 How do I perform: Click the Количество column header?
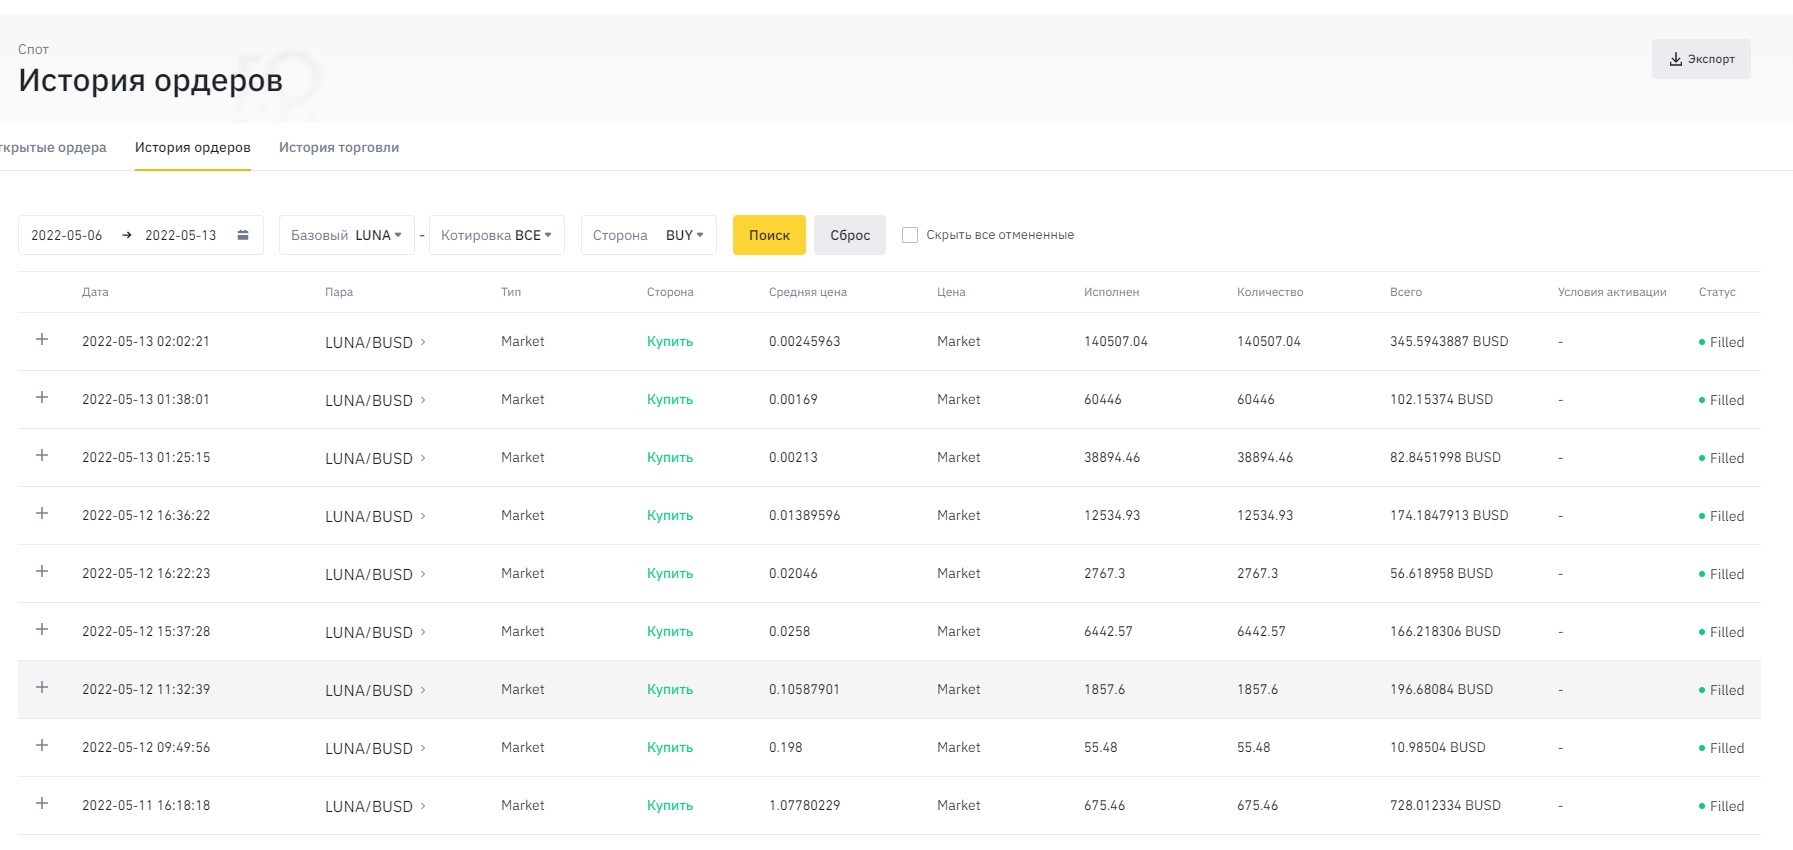point(1270,292)
